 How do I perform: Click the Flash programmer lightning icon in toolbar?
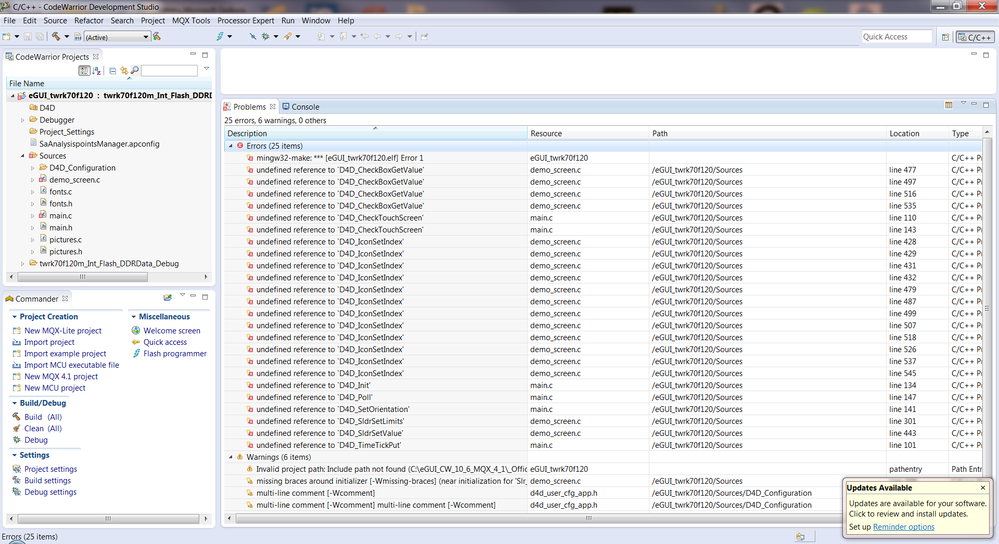click(x=220, y=36)
